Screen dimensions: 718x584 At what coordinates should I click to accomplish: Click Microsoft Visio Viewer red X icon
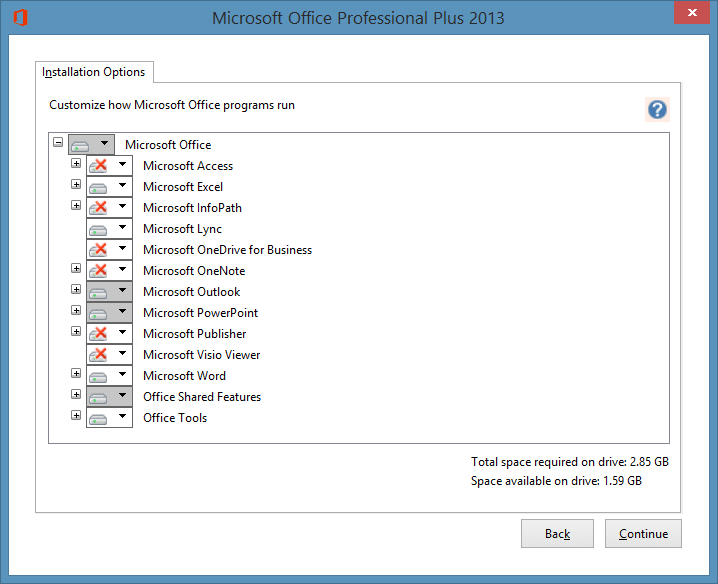tap(98, 355)
